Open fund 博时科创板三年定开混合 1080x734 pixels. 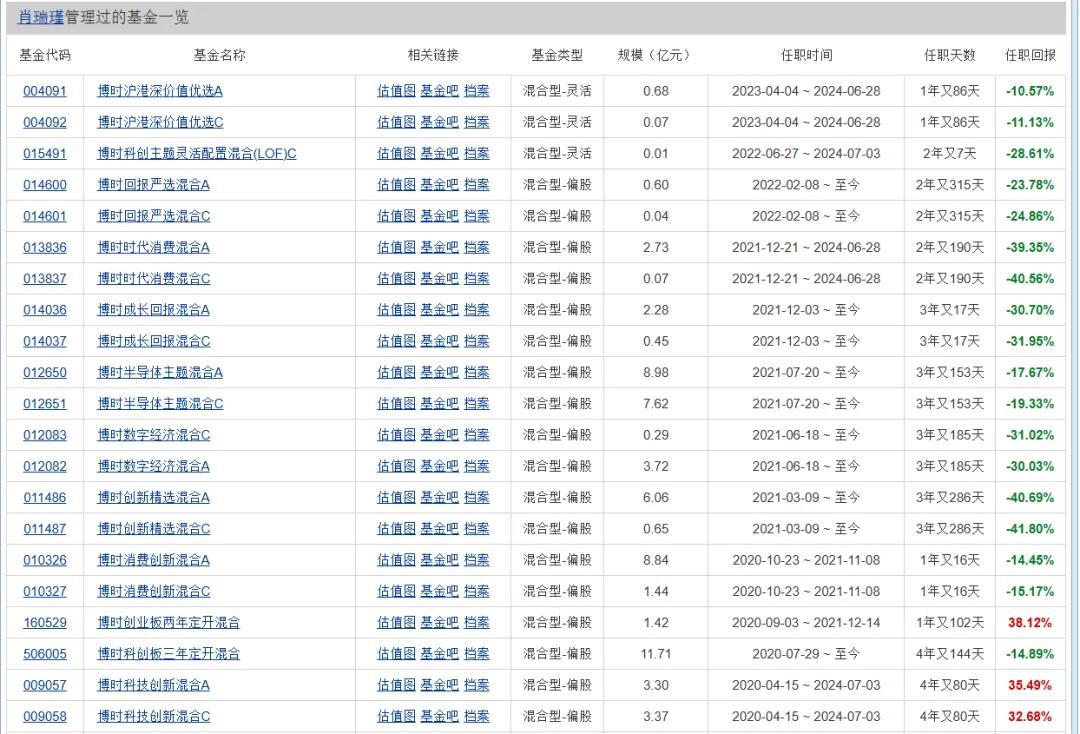tap(169, 654)
